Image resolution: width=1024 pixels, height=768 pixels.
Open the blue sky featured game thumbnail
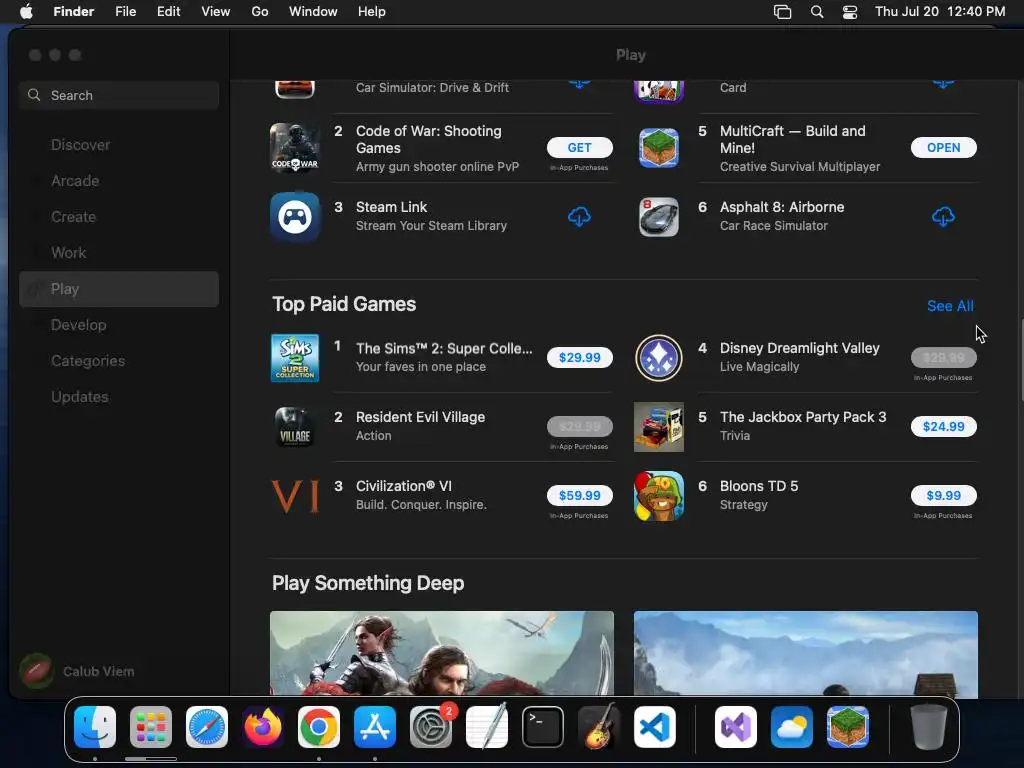[x=805, y=653]
